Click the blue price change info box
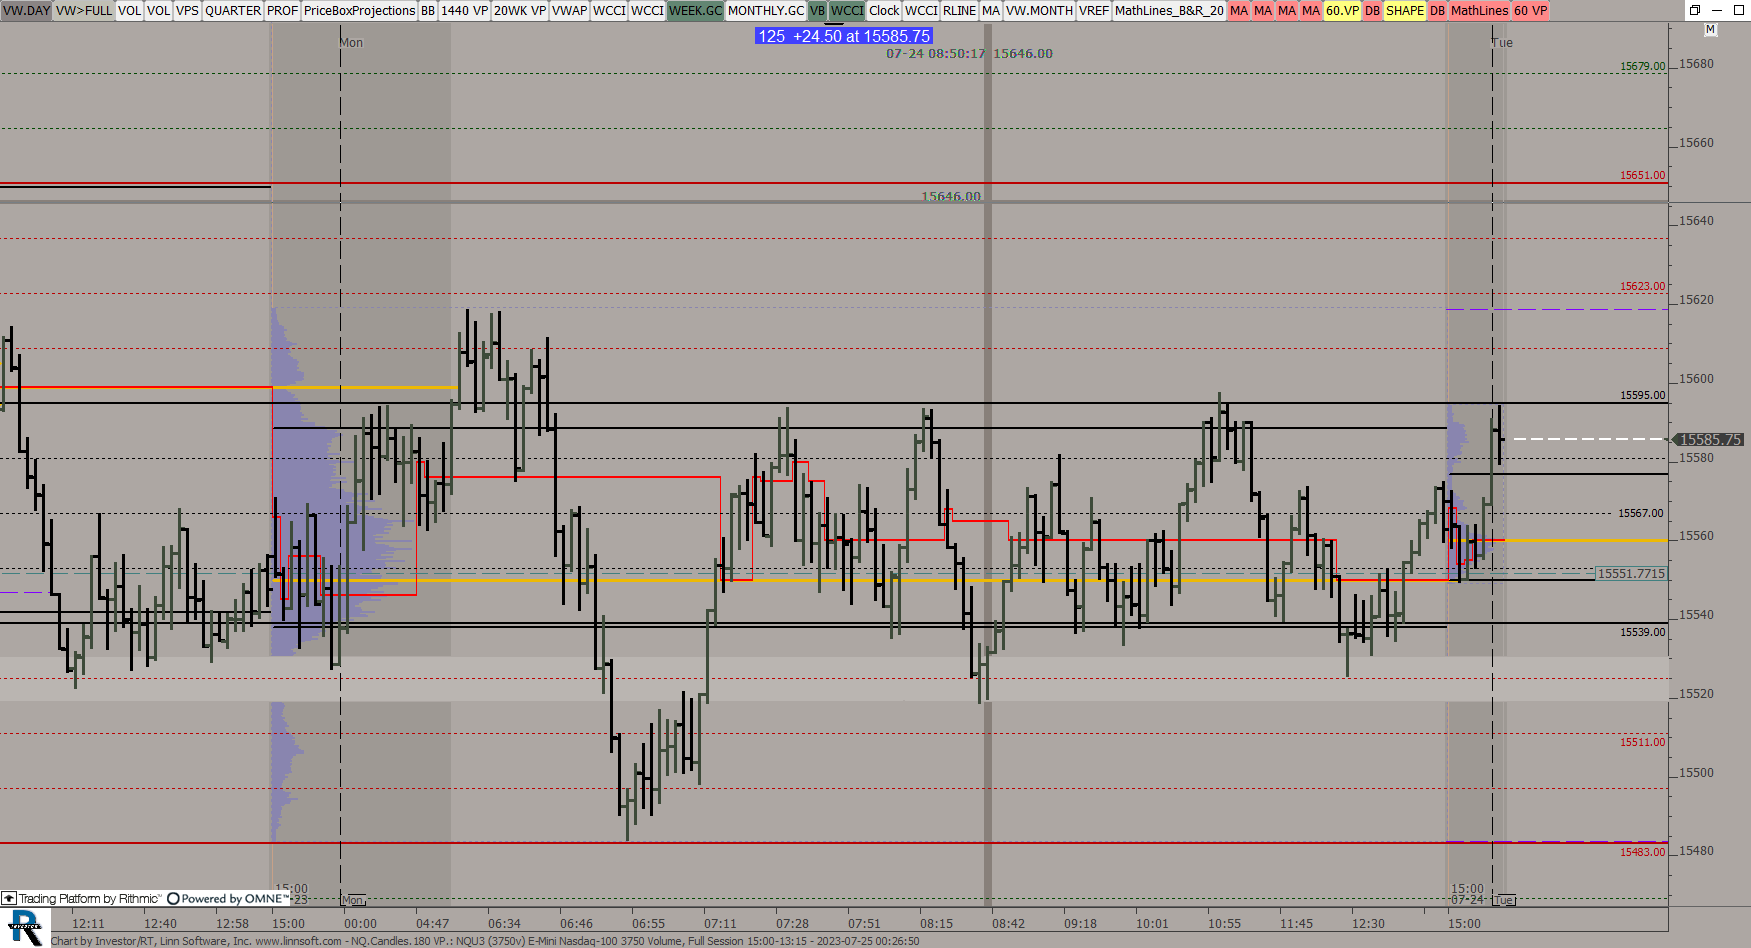The image size is (1751, 948). pyautogui.click(x=844, y=36)
